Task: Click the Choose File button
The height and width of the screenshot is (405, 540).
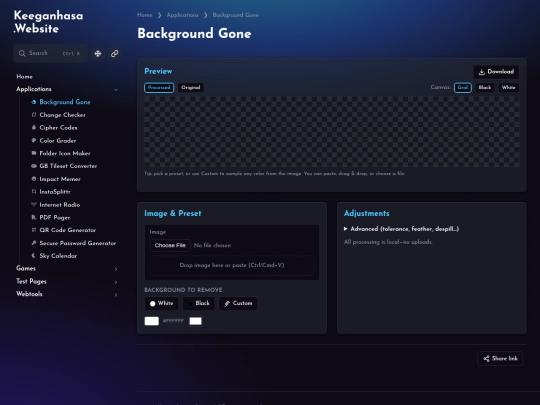Action: (170, 245)
